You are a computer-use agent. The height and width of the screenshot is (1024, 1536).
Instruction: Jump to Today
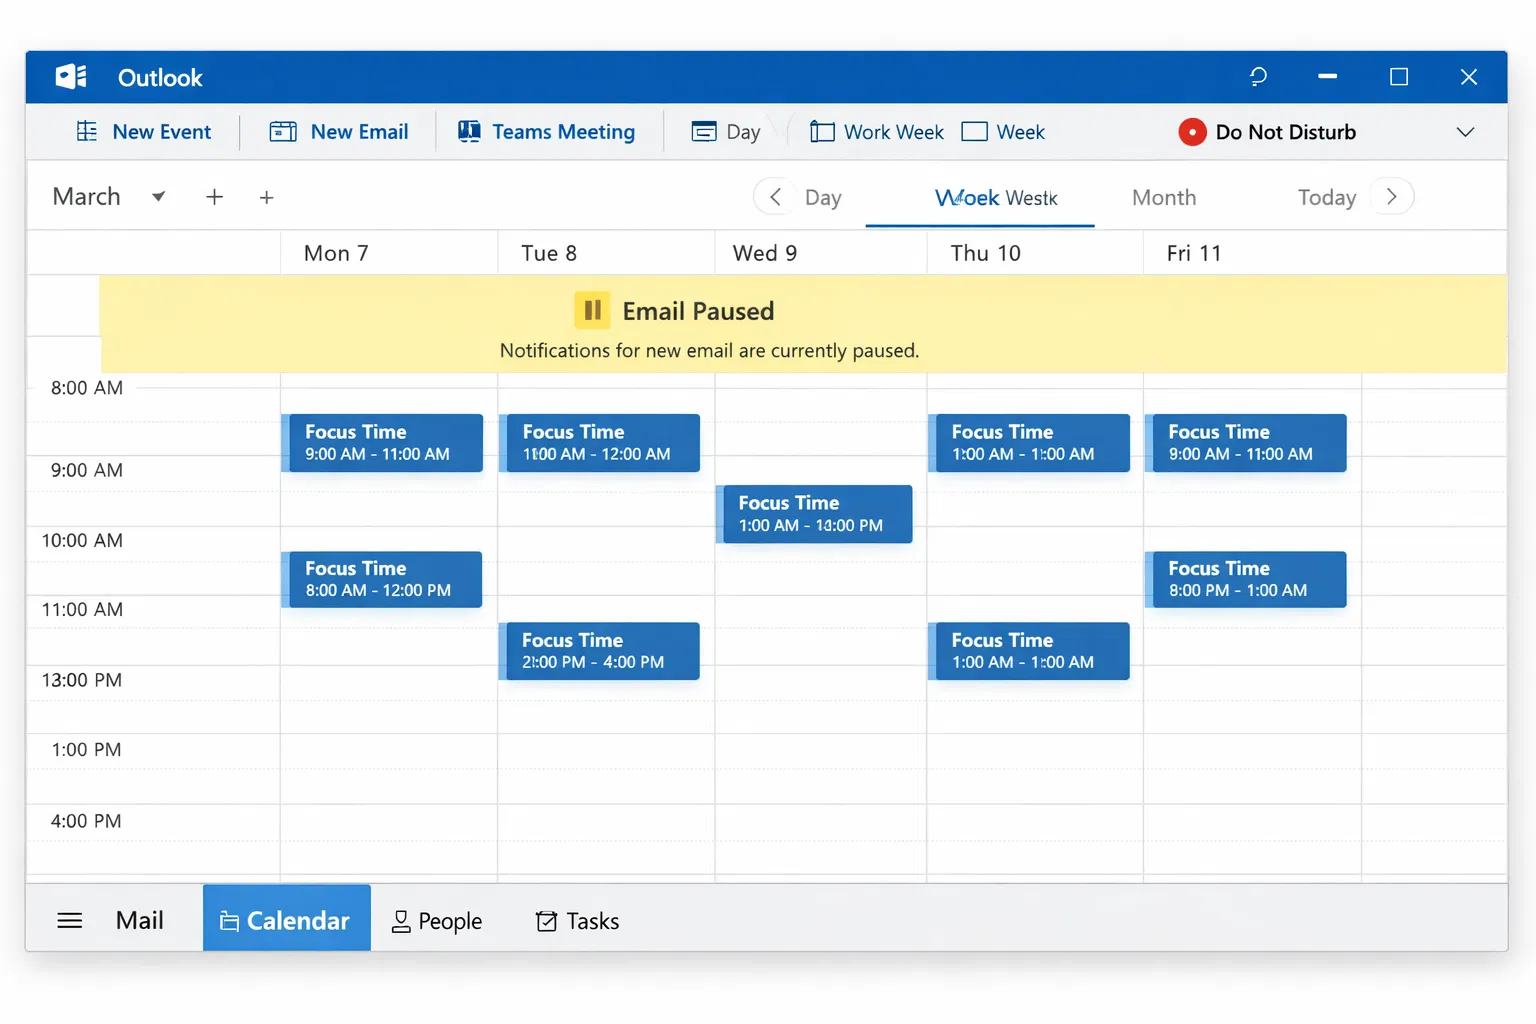pyautogui.click(x=1327, y=197)
